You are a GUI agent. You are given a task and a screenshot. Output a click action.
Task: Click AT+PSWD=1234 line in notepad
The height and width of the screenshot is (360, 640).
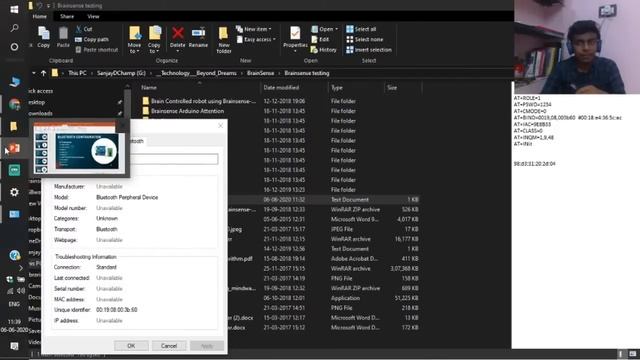coord(532,104)
